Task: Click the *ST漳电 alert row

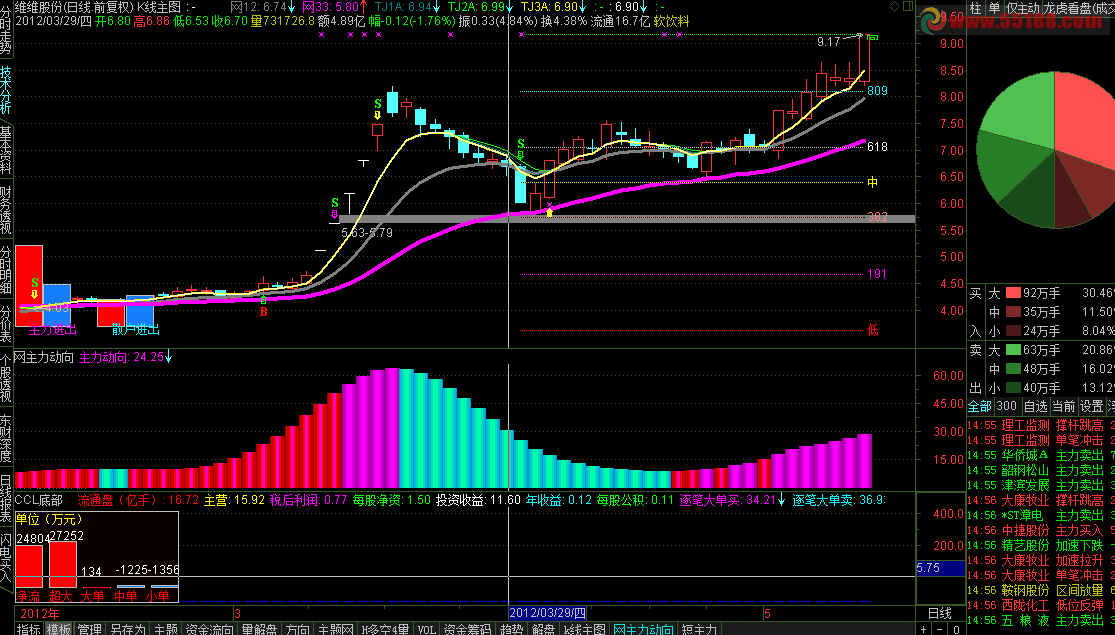Action: [1041, 515]
